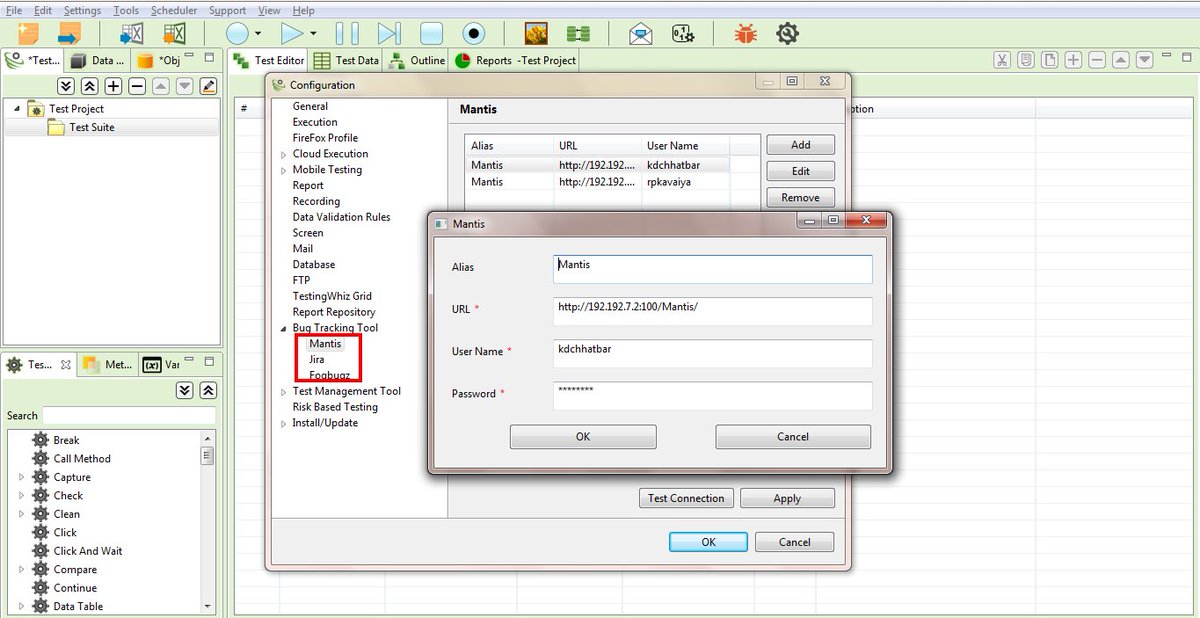Click the new project note icon in toolbar

point(26,33)
